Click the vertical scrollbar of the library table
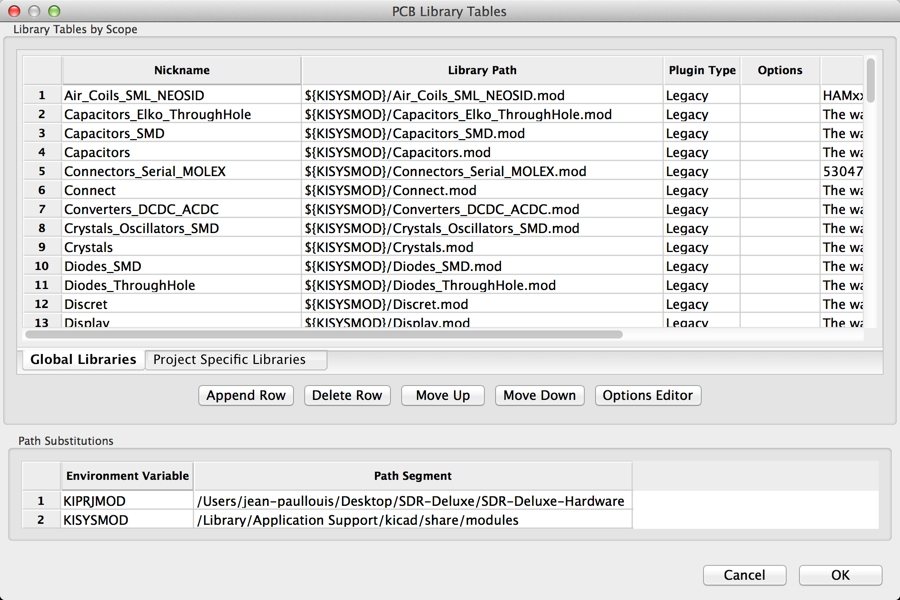The image size is (900, 600). [x=871, y=80]
